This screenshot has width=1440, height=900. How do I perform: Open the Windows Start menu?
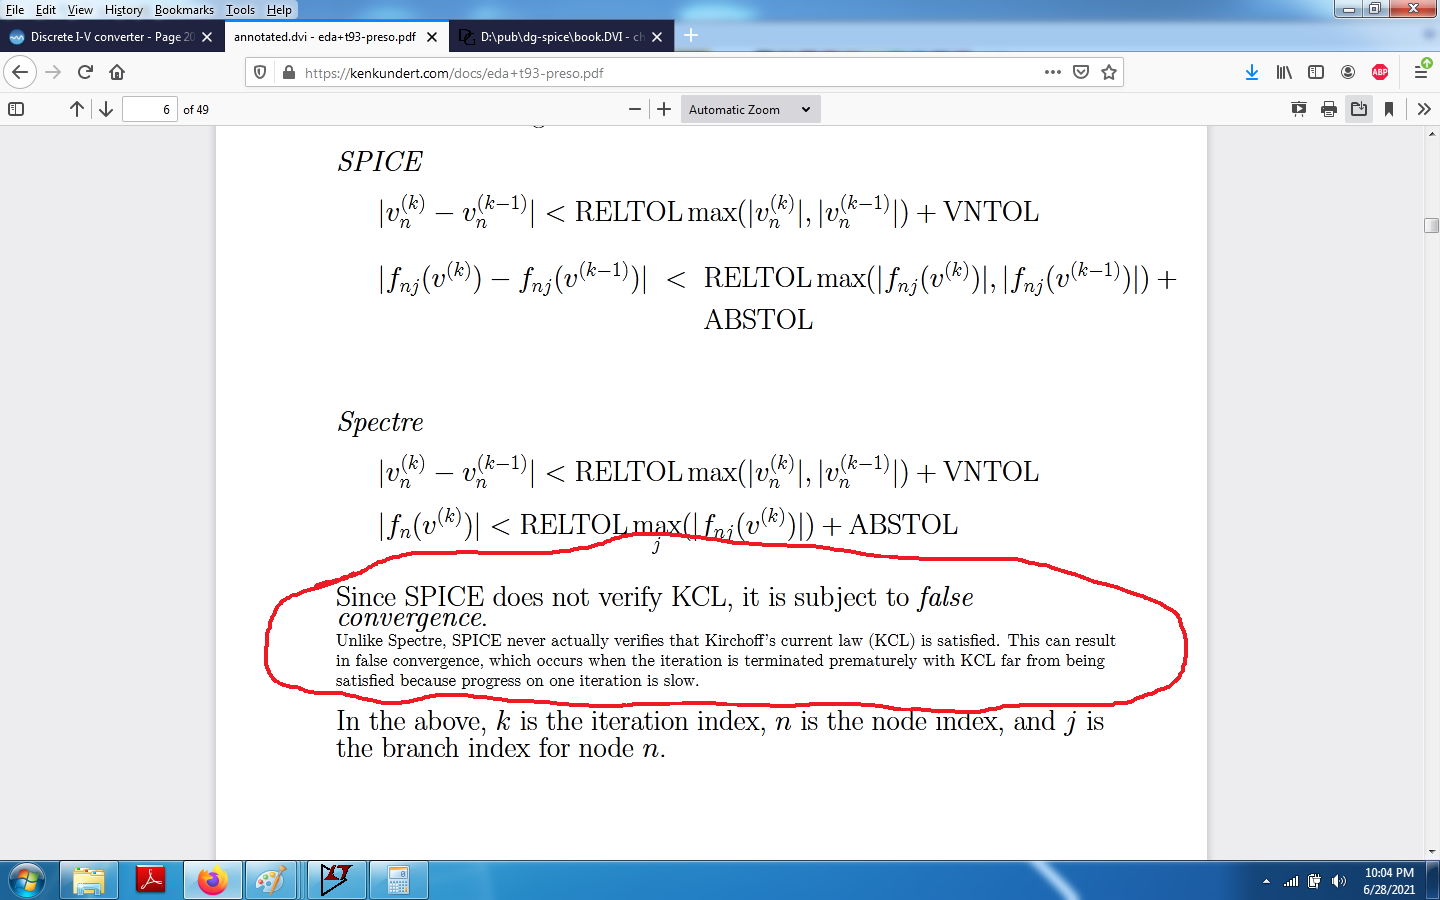click(27, 881)
